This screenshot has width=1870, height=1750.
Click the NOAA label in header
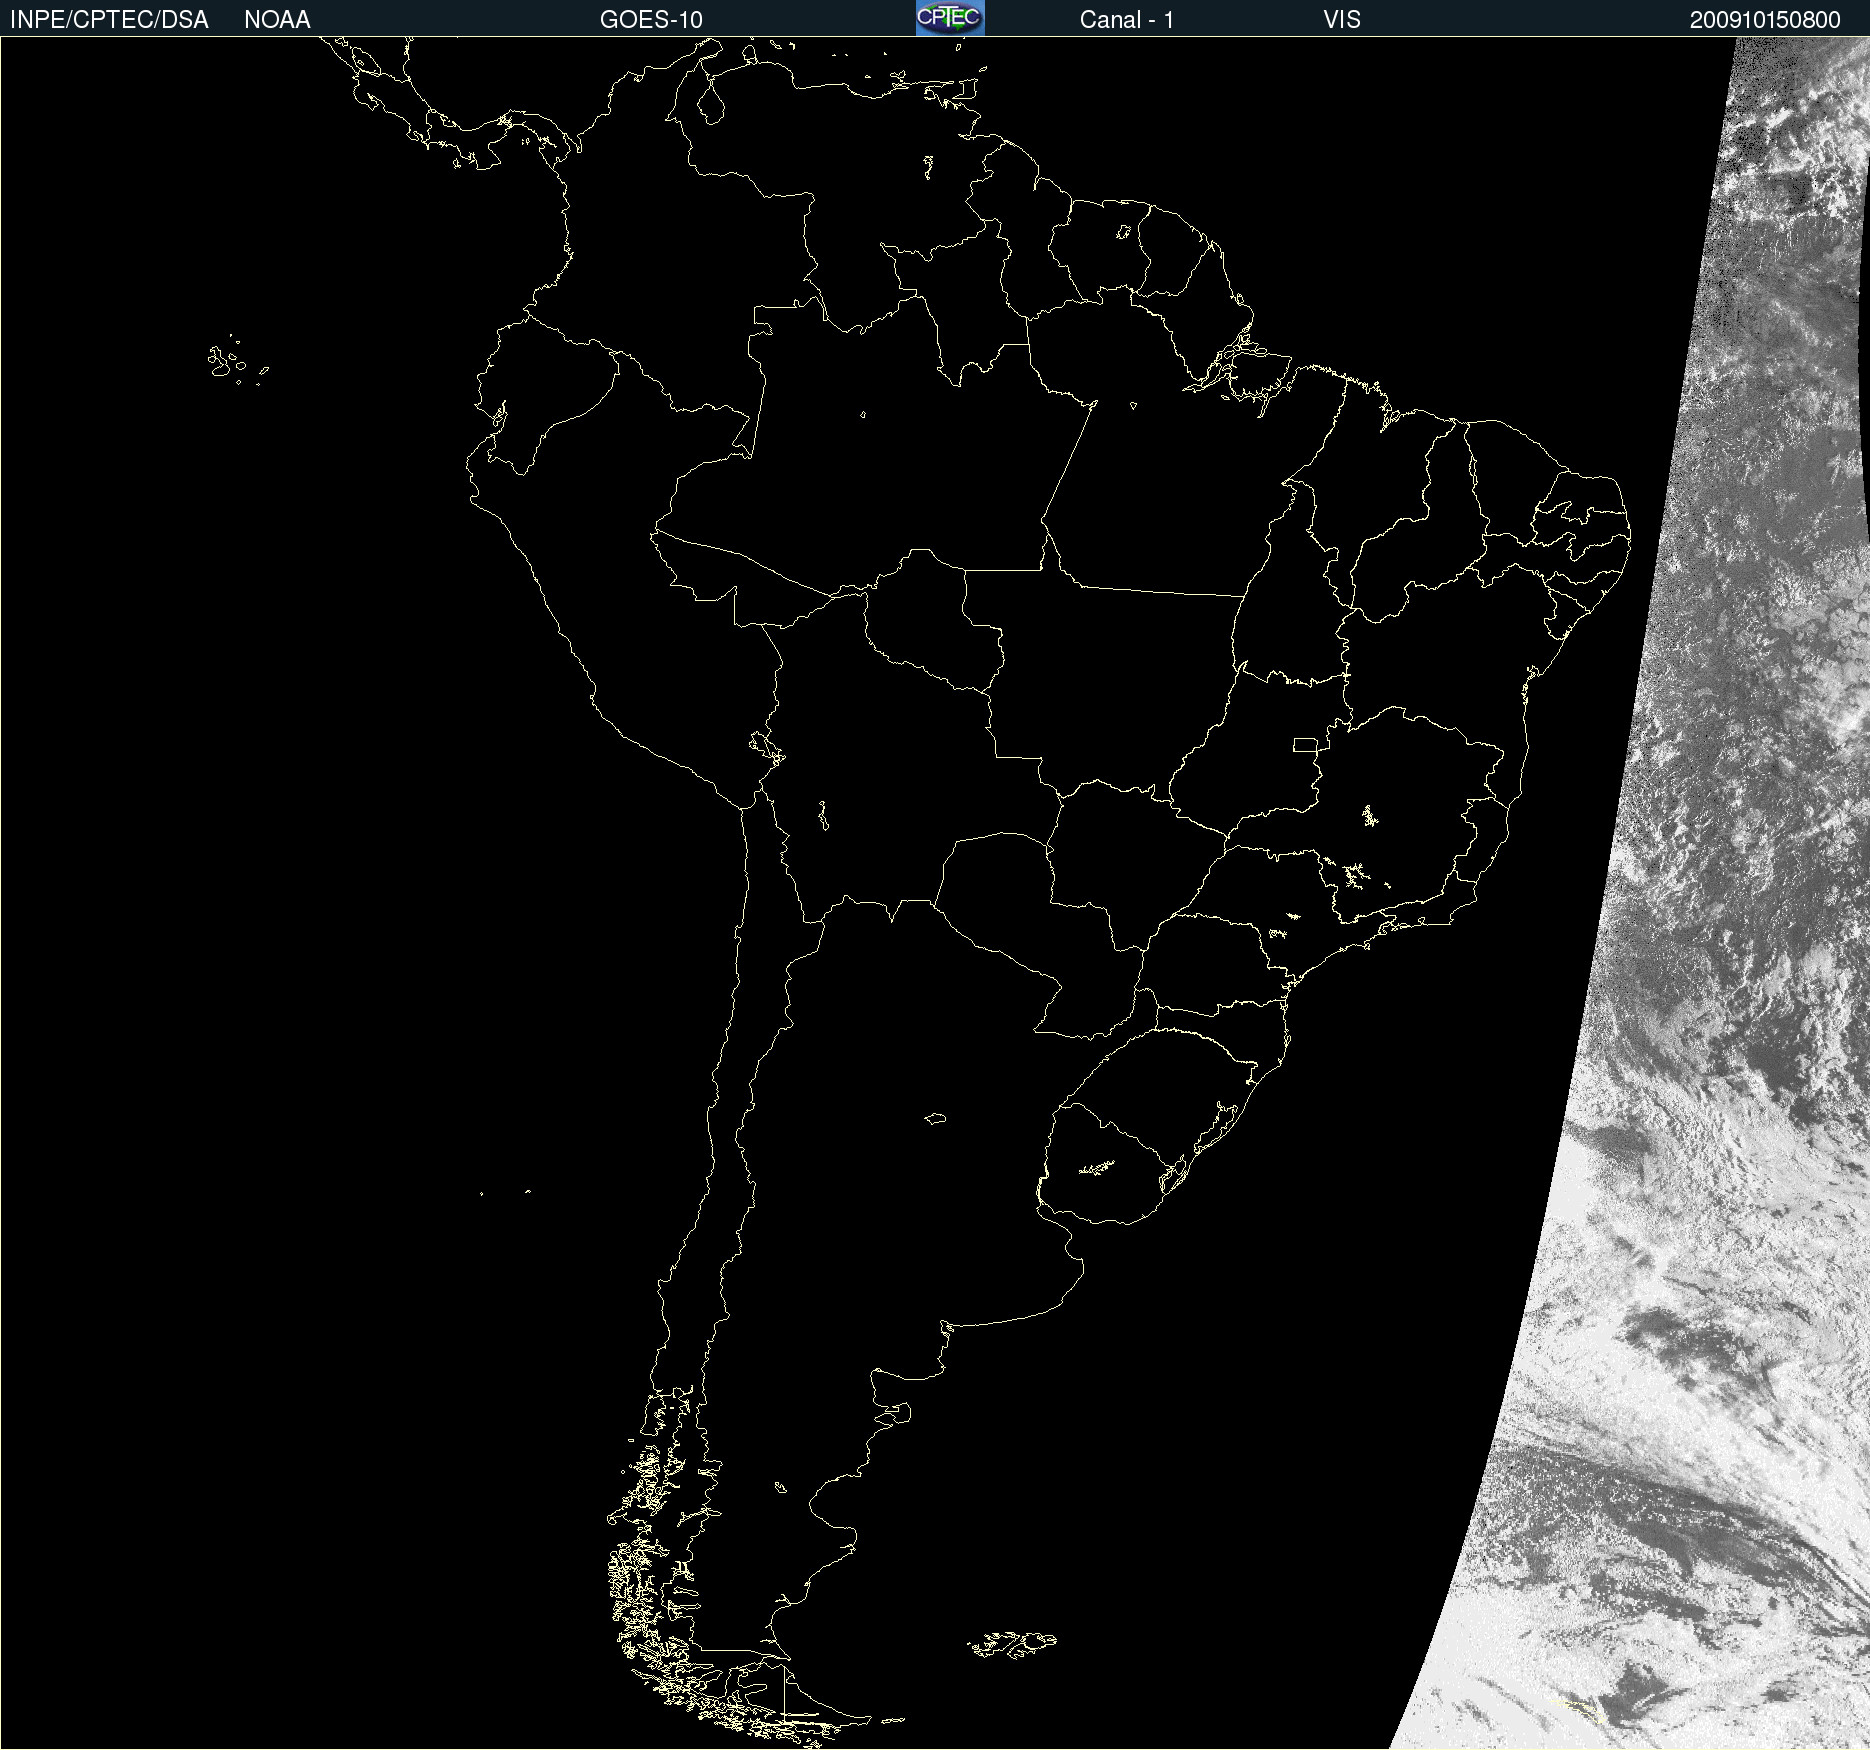click(277, 20)
